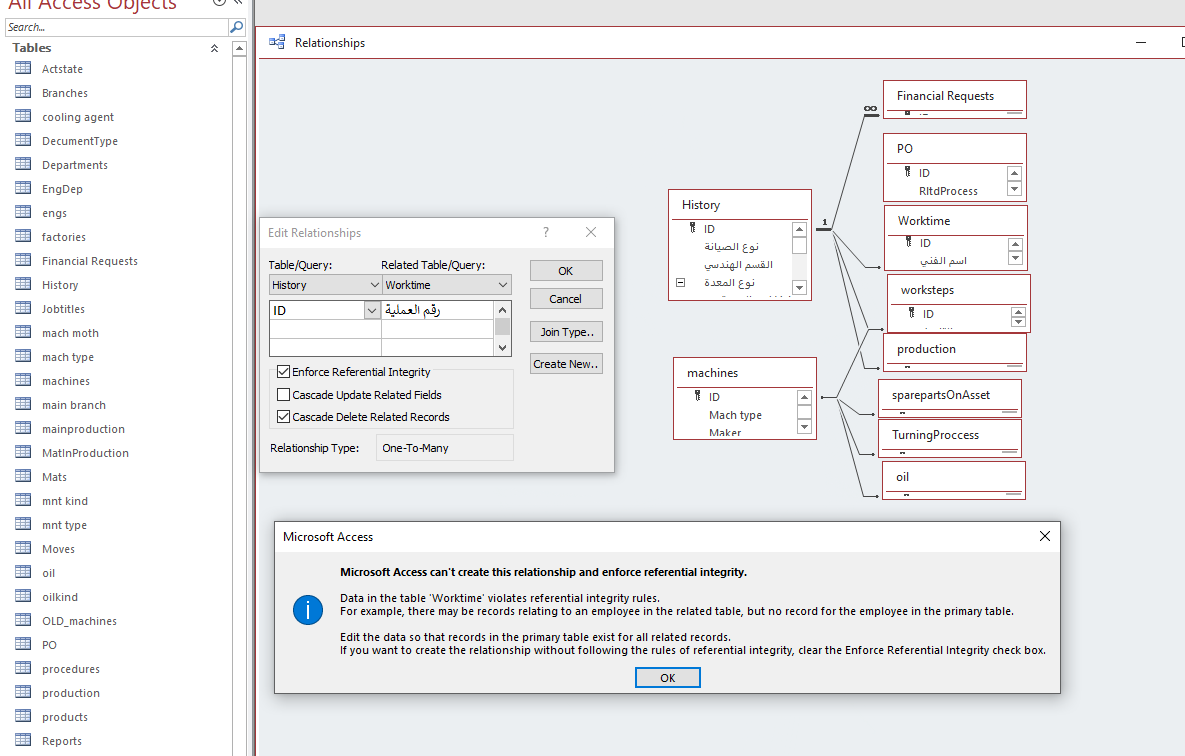Click the Mats table icon

[23, 476]
